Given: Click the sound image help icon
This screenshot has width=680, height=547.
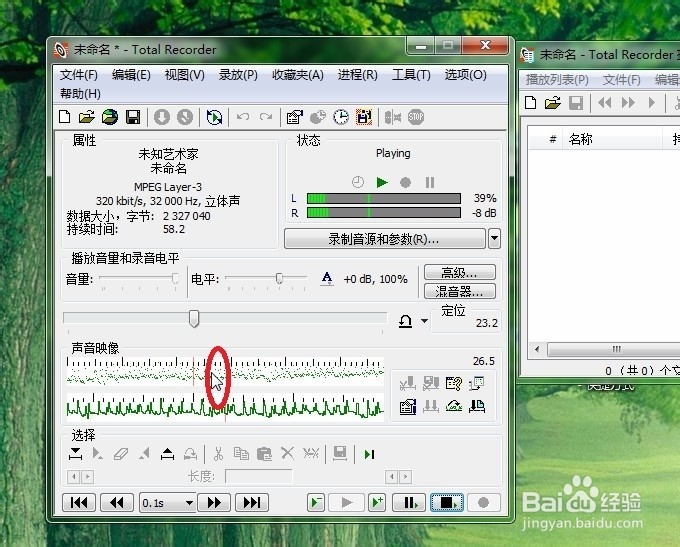Looking at the screenshot, I should click(454, 383).
